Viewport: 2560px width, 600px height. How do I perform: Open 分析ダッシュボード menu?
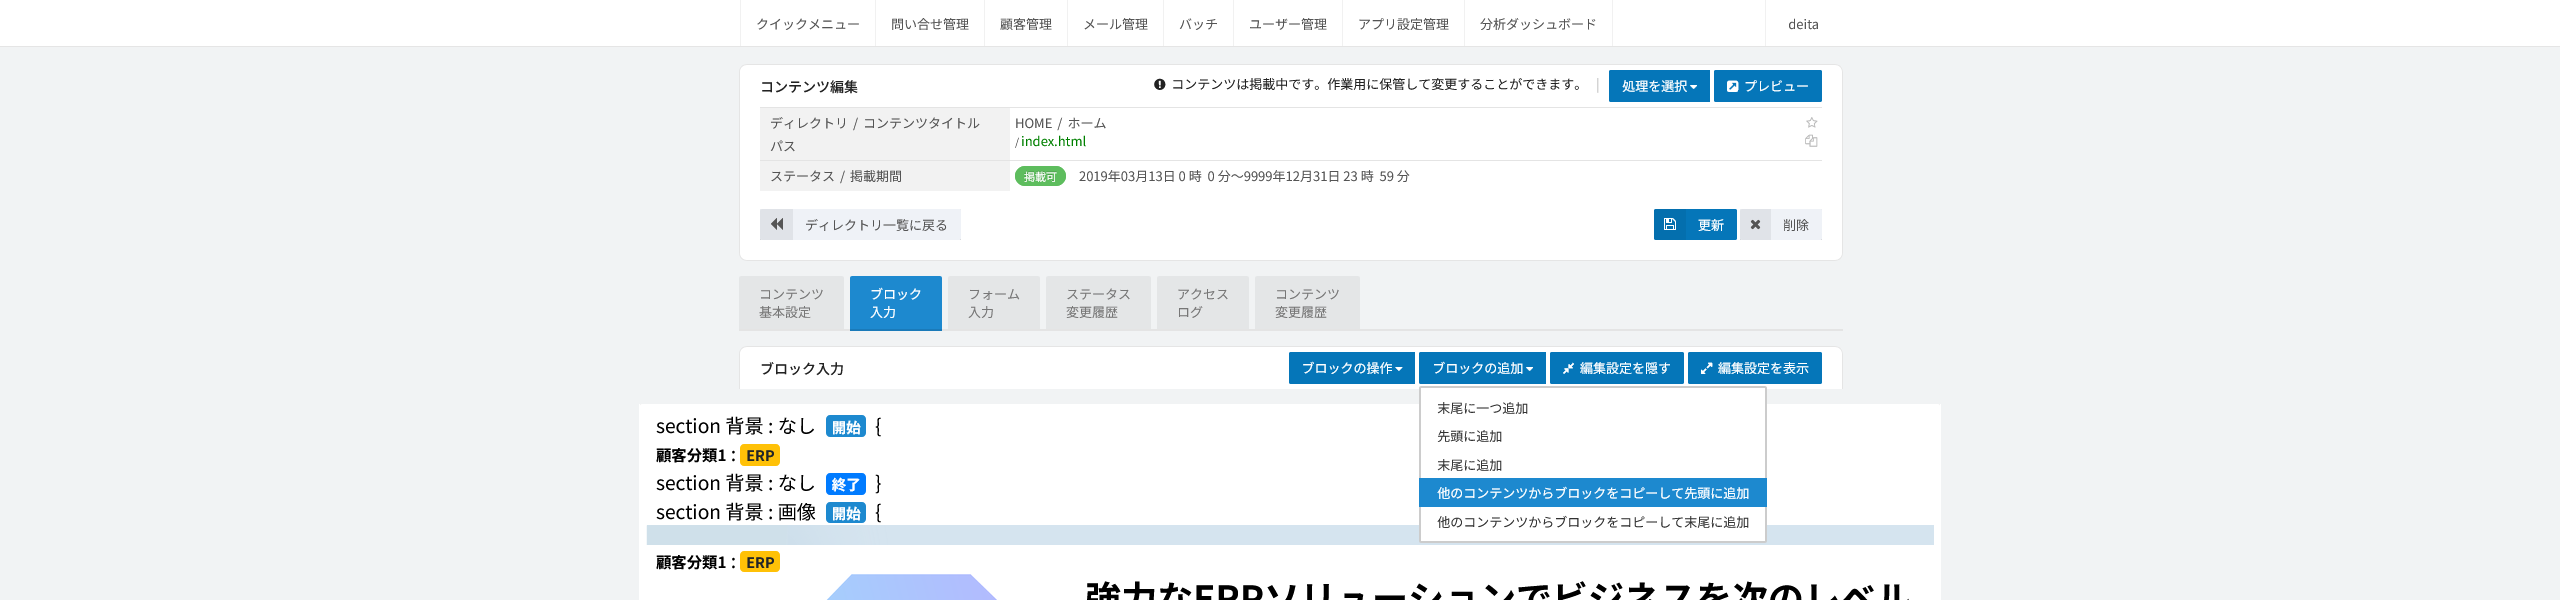pyautogui.click(x=1538, y=24)
